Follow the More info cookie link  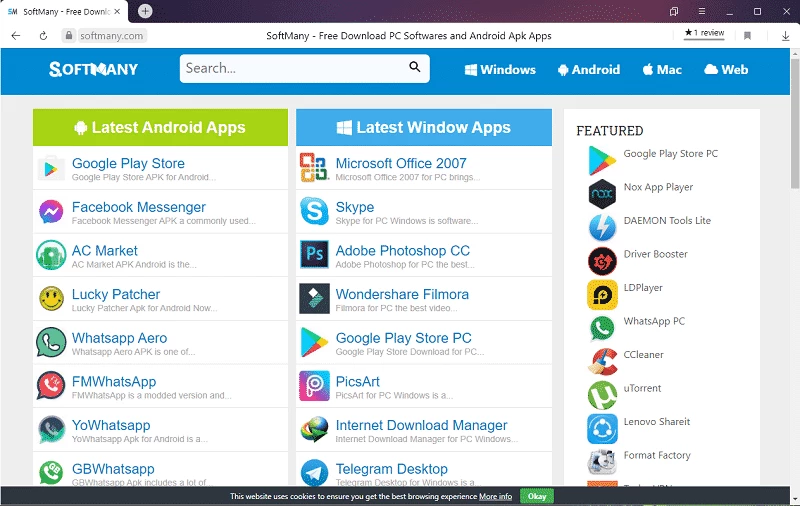pos(495,496)
